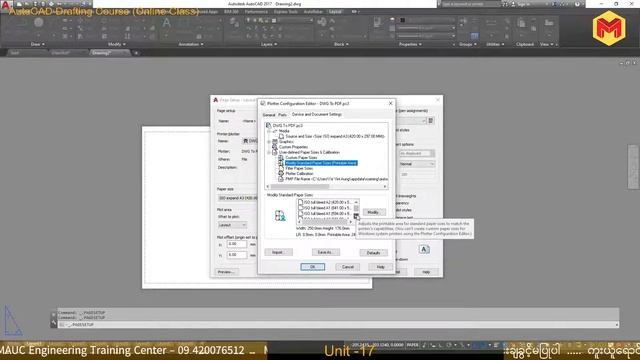Click Help button in Page Setup dialog
Screen dimensions: 640x360
point(426,272)
